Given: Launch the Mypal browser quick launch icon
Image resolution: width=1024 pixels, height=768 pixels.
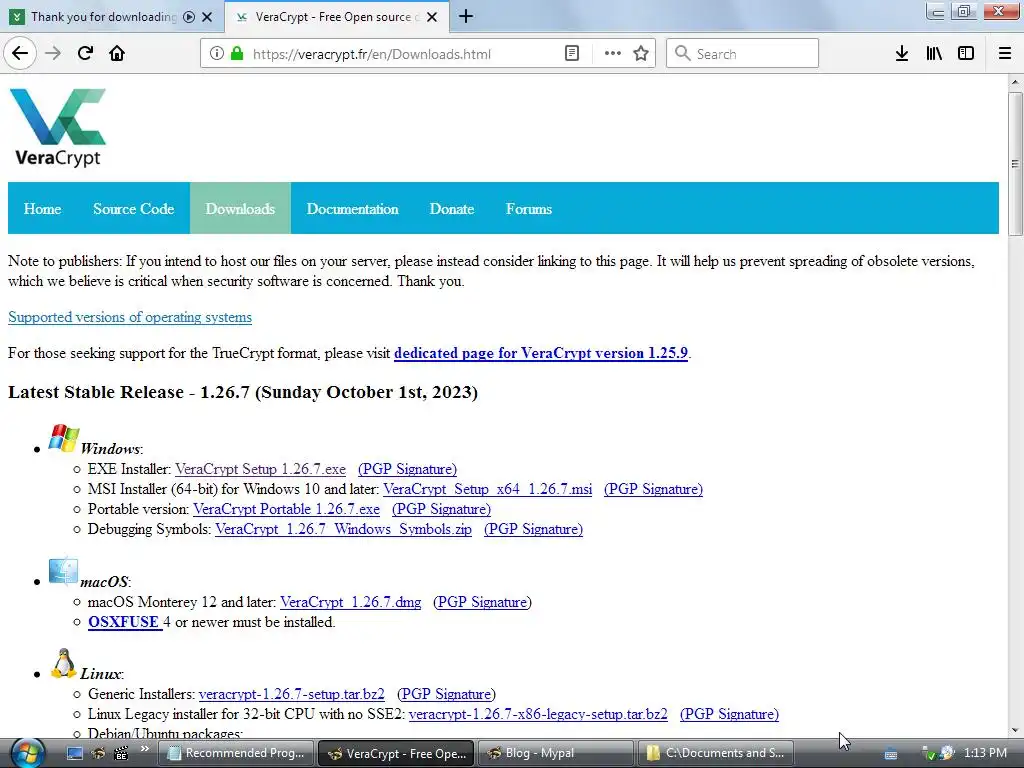Looking at the screenshot, I should (98, 753).
